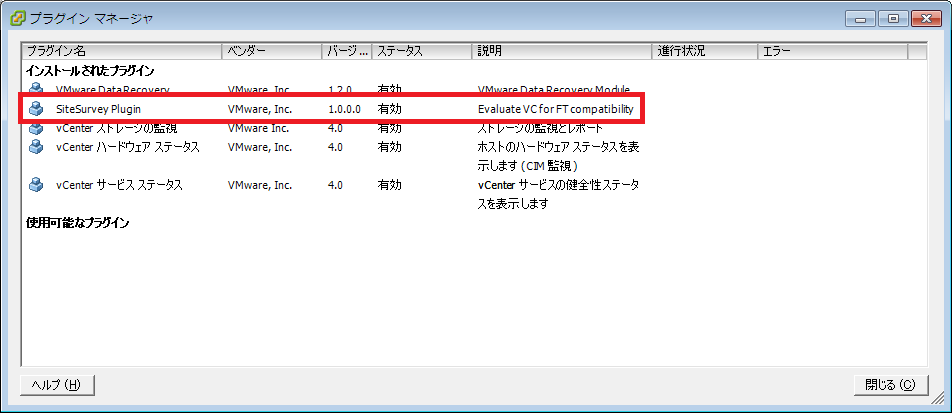Click 有効 status of vCenter サービス ステータス
This screenshot has width=952, height=413.
(x=389, y=185)
